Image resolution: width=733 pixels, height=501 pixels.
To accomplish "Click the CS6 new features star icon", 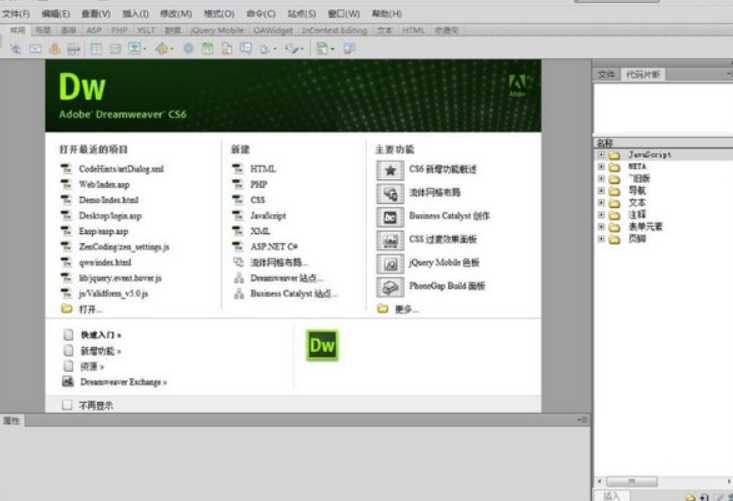I will 390,170.
